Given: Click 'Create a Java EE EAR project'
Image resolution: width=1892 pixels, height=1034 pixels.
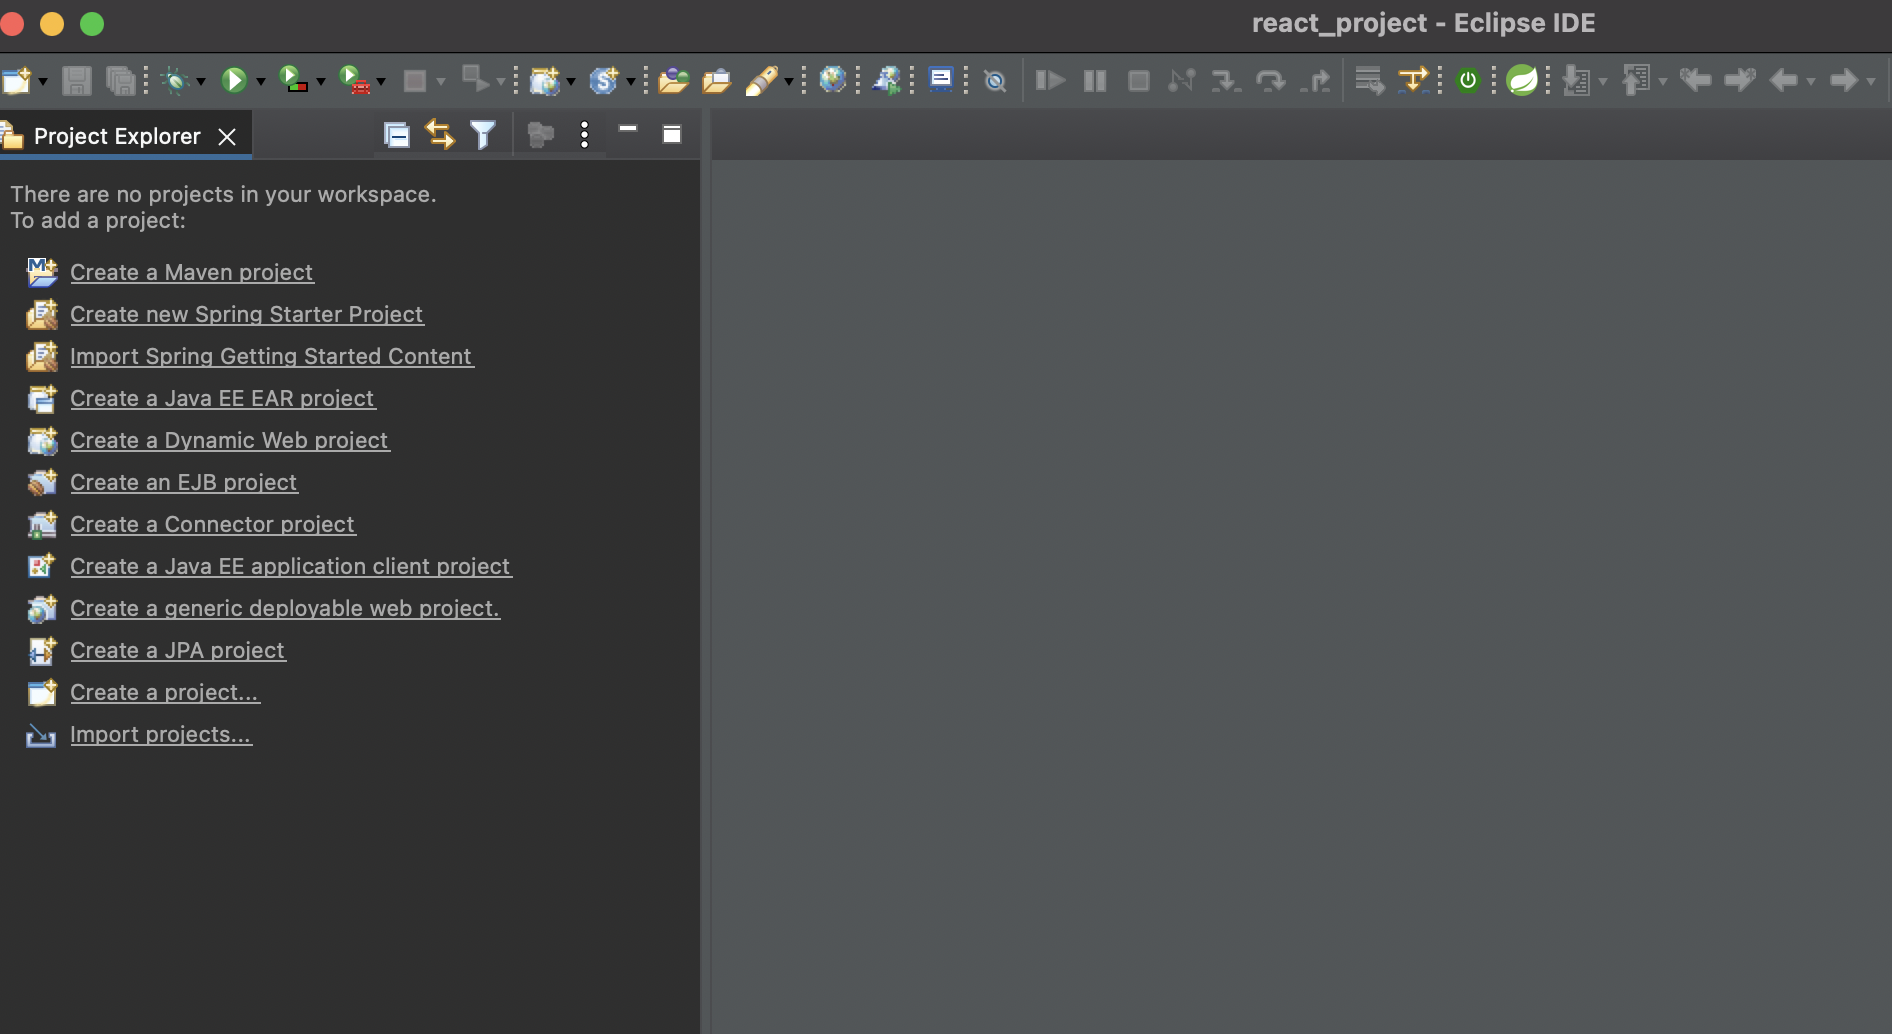Looking at the screenshot, I should click(x=222, y=398).
